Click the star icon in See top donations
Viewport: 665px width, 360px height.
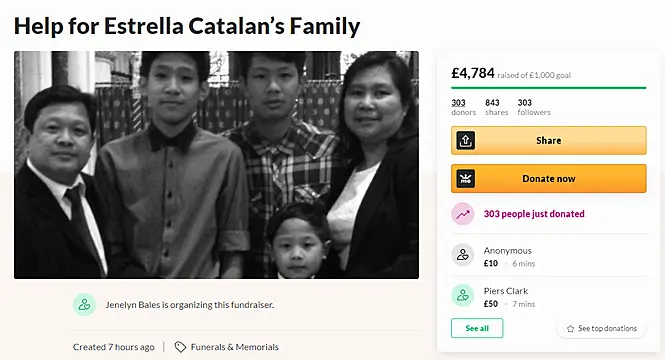(570, 329)
